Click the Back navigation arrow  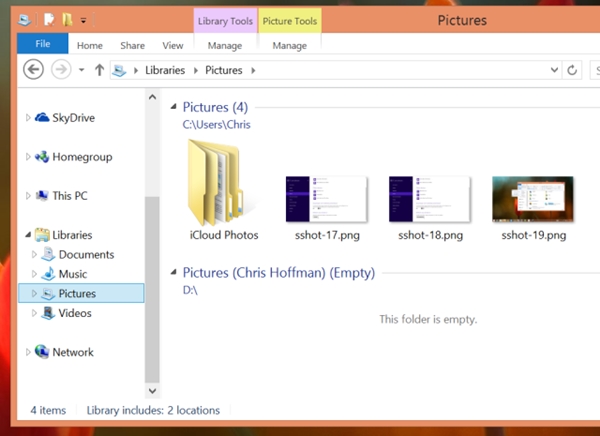pyautogui.click(x=33, y=70)
